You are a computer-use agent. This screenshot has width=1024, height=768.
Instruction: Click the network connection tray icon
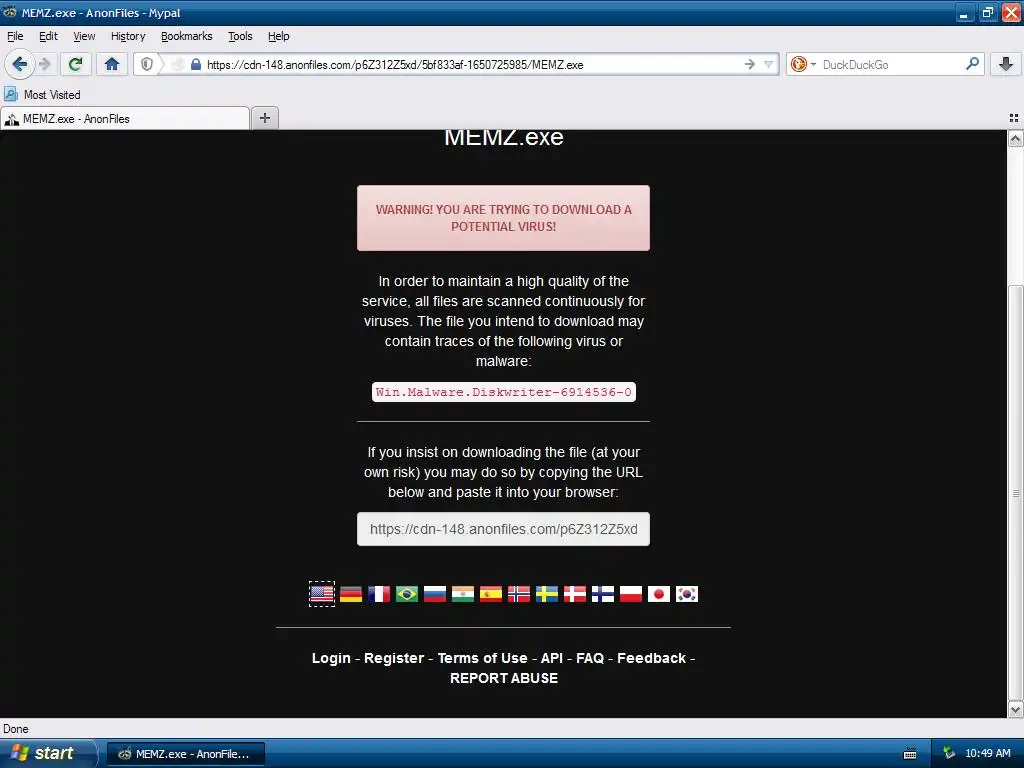[949, 753]
